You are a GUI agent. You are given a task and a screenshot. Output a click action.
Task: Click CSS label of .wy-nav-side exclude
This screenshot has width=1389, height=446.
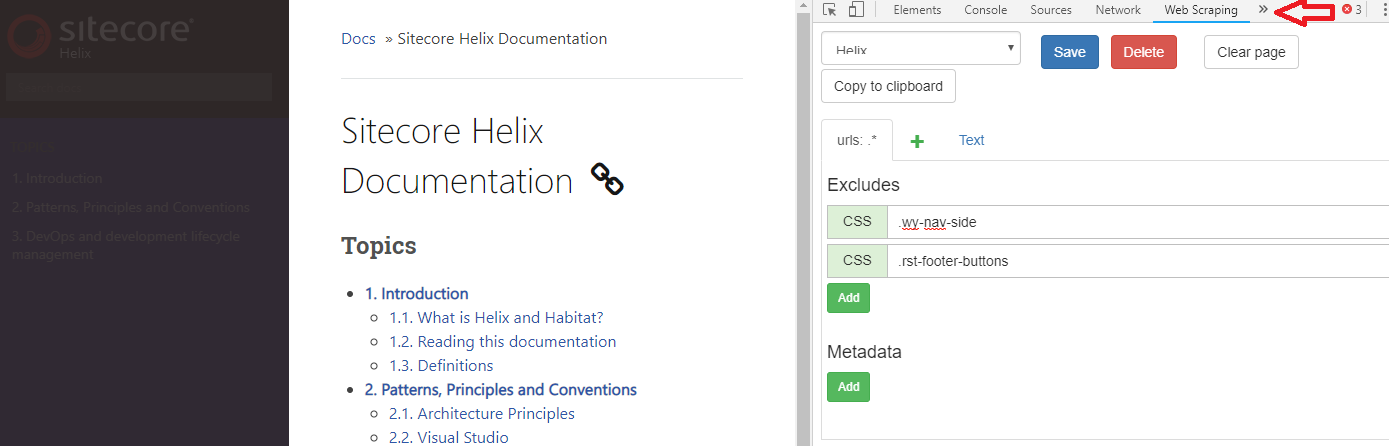tap(857, 222)
